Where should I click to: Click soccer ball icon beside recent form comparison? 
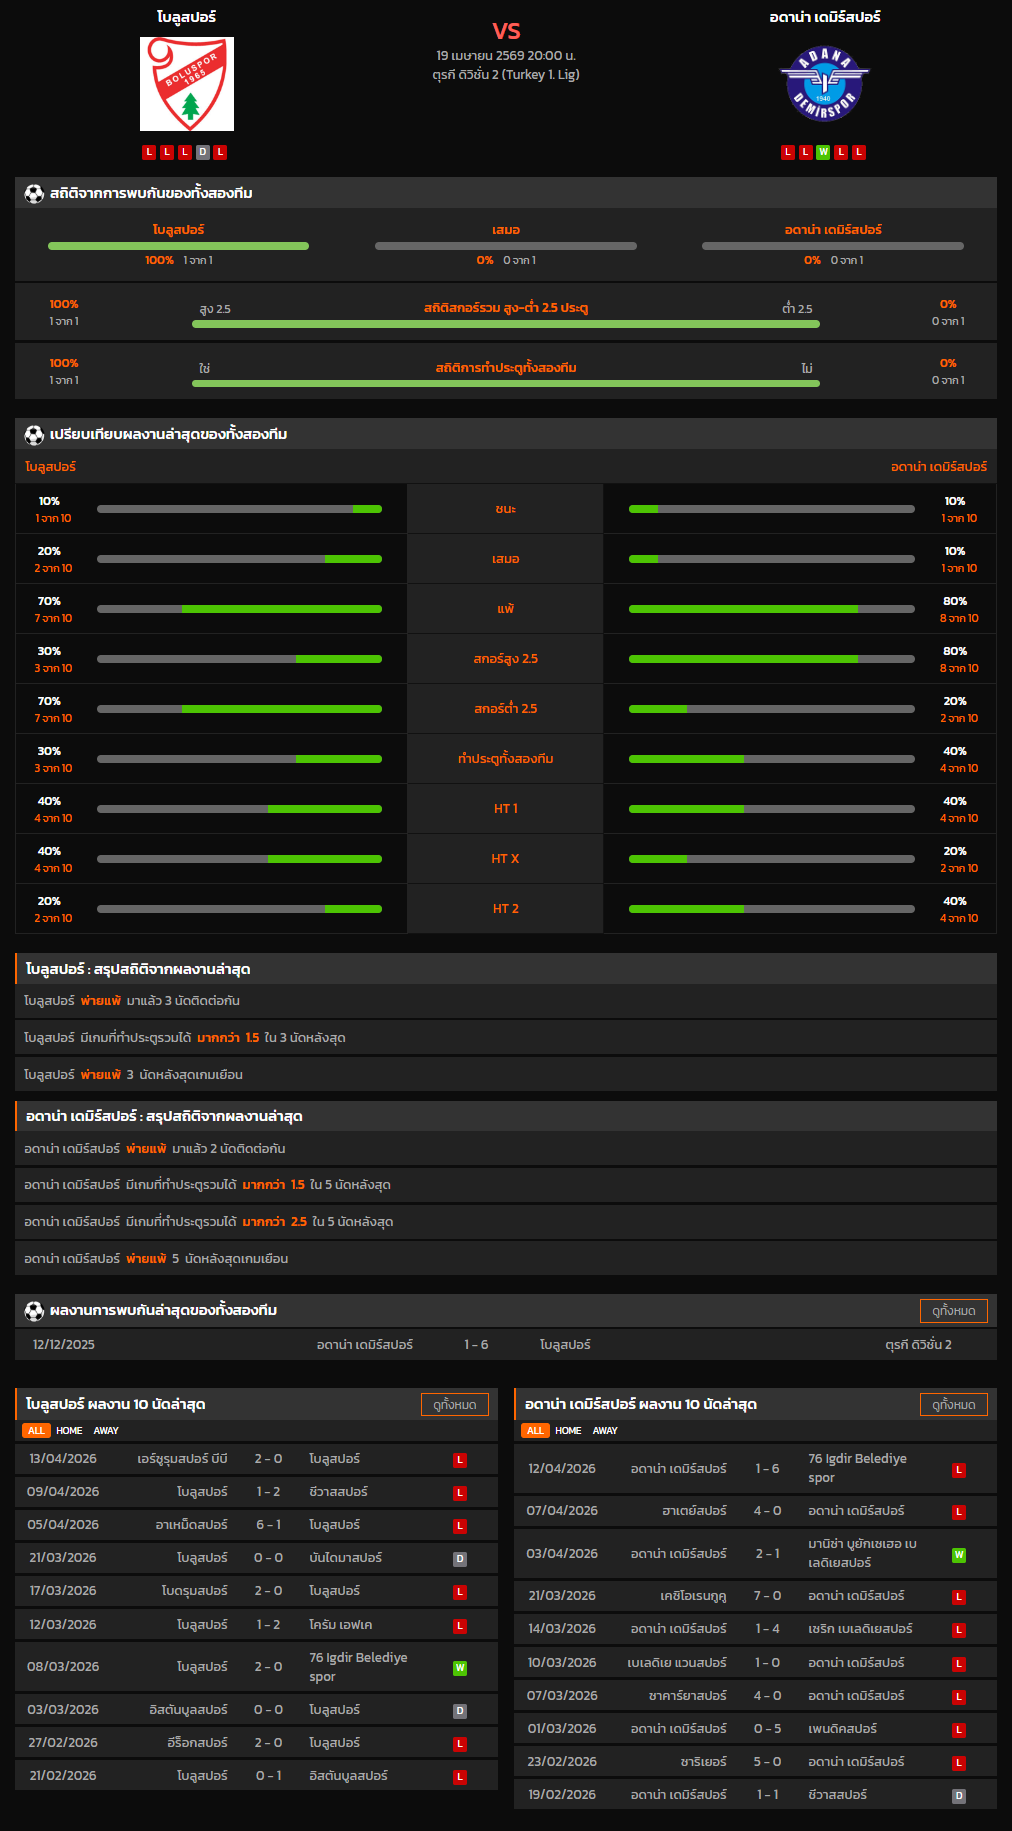(x=34, y=435)
